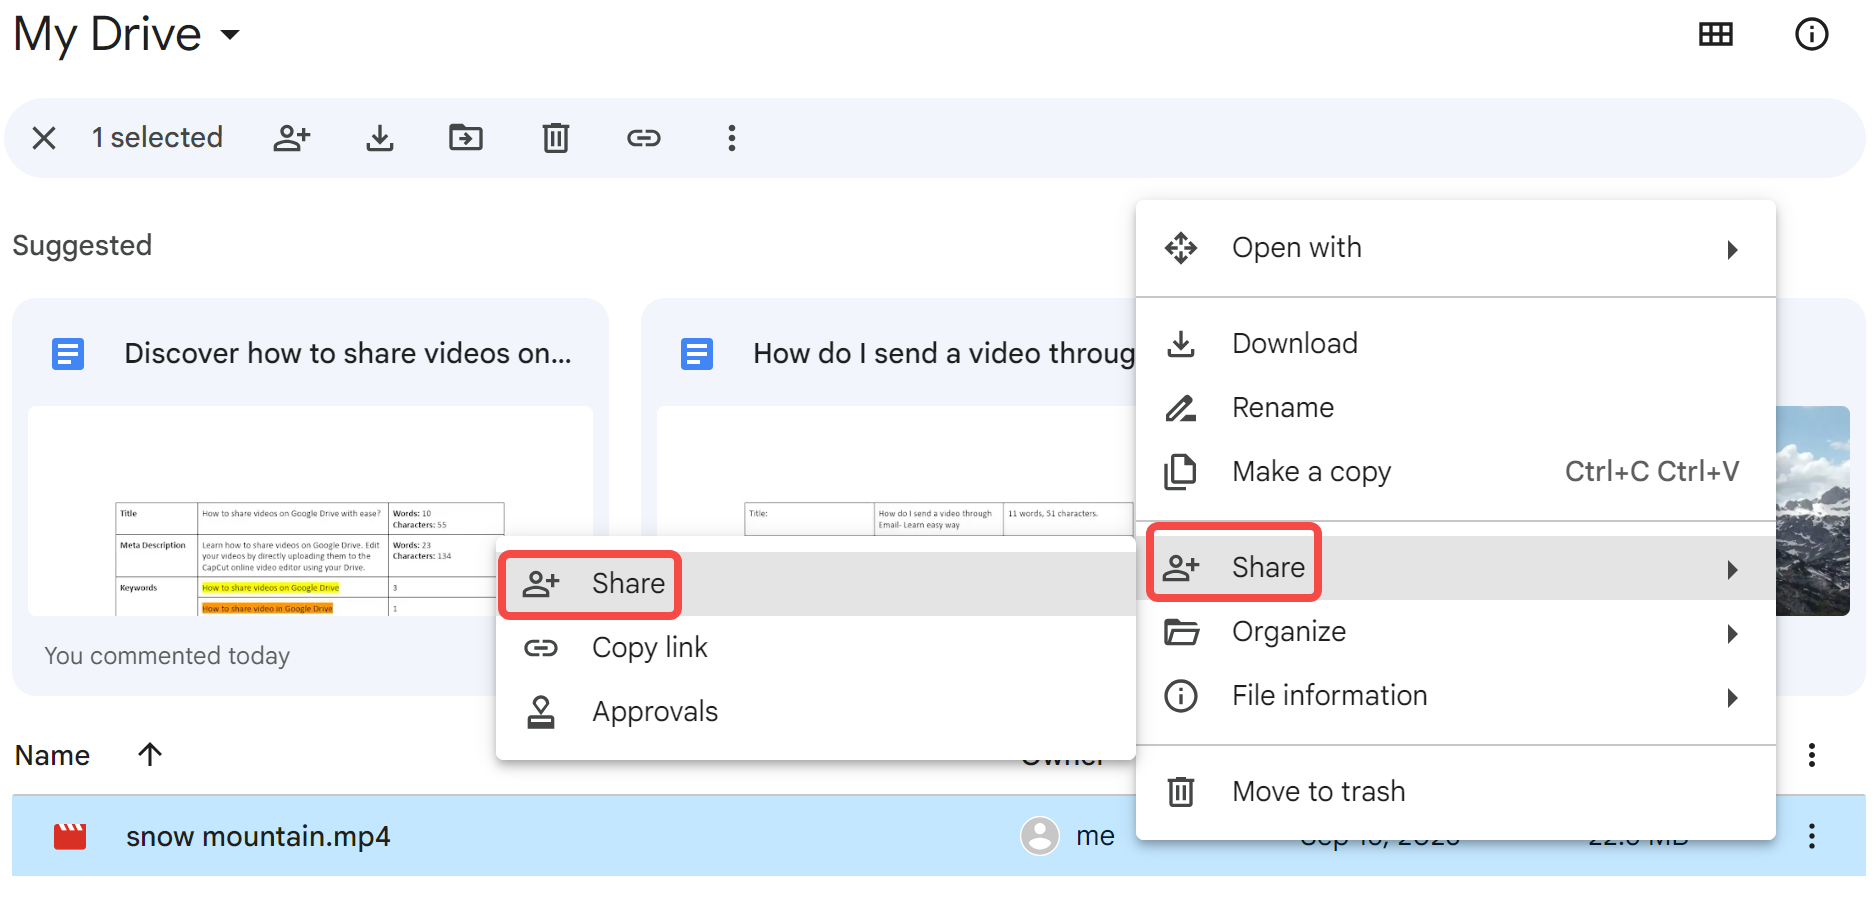The height and width of the screenshot is (910, 1874).
Task: Select Make a copy menu entry
Action: click(1311, 472)
